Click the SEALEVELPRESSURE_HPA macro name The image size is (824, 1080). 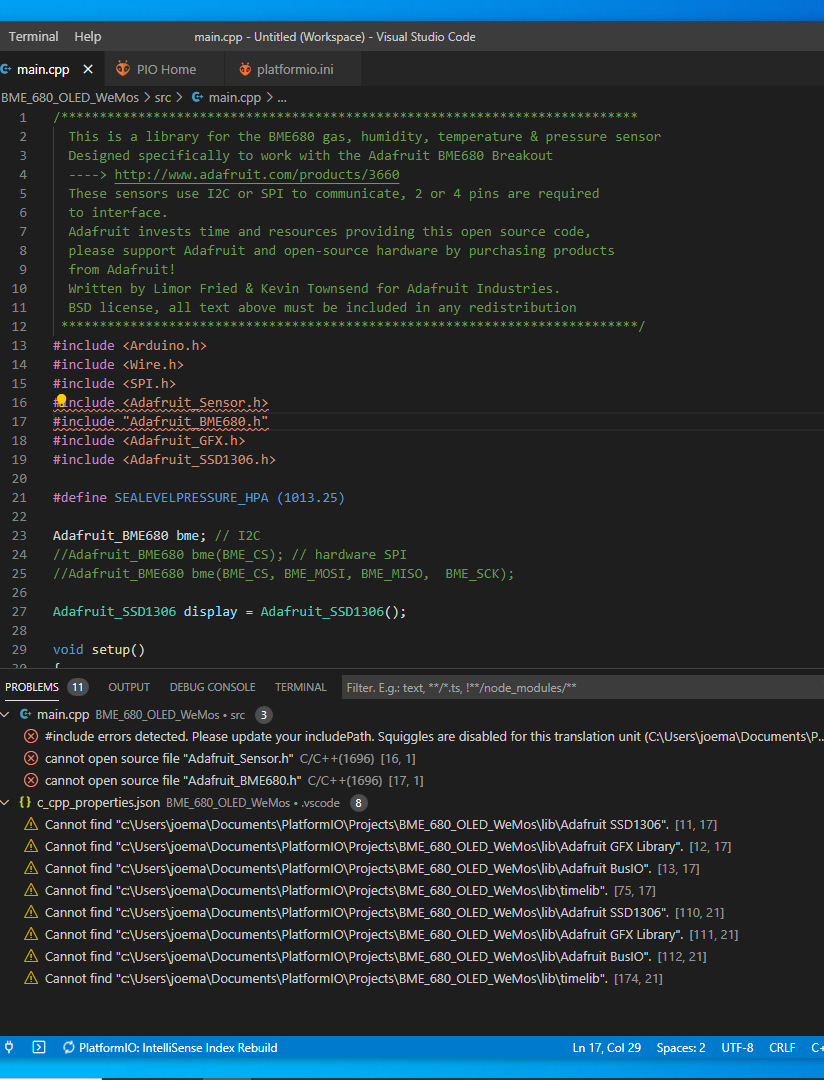click(x=192, y=497)
